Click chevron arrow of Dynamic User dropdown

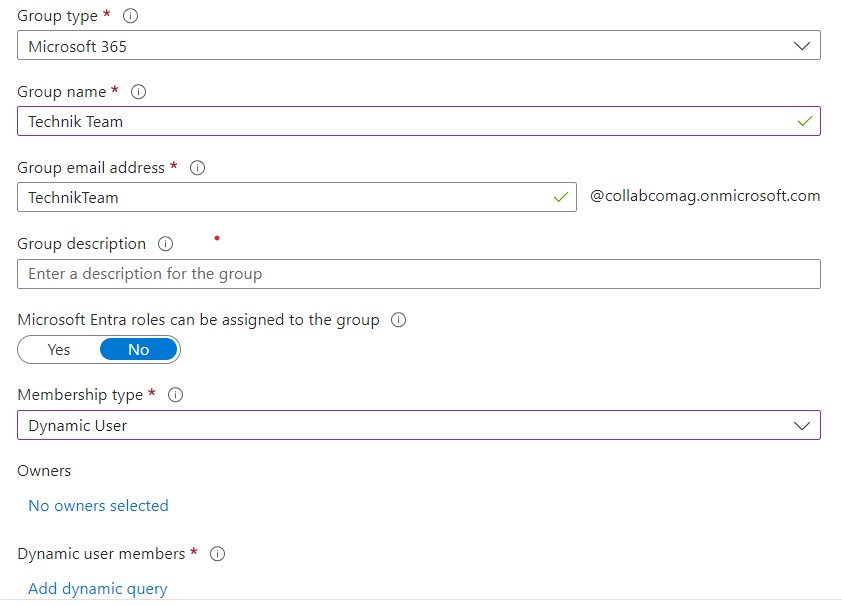click(x=802, y=425)
